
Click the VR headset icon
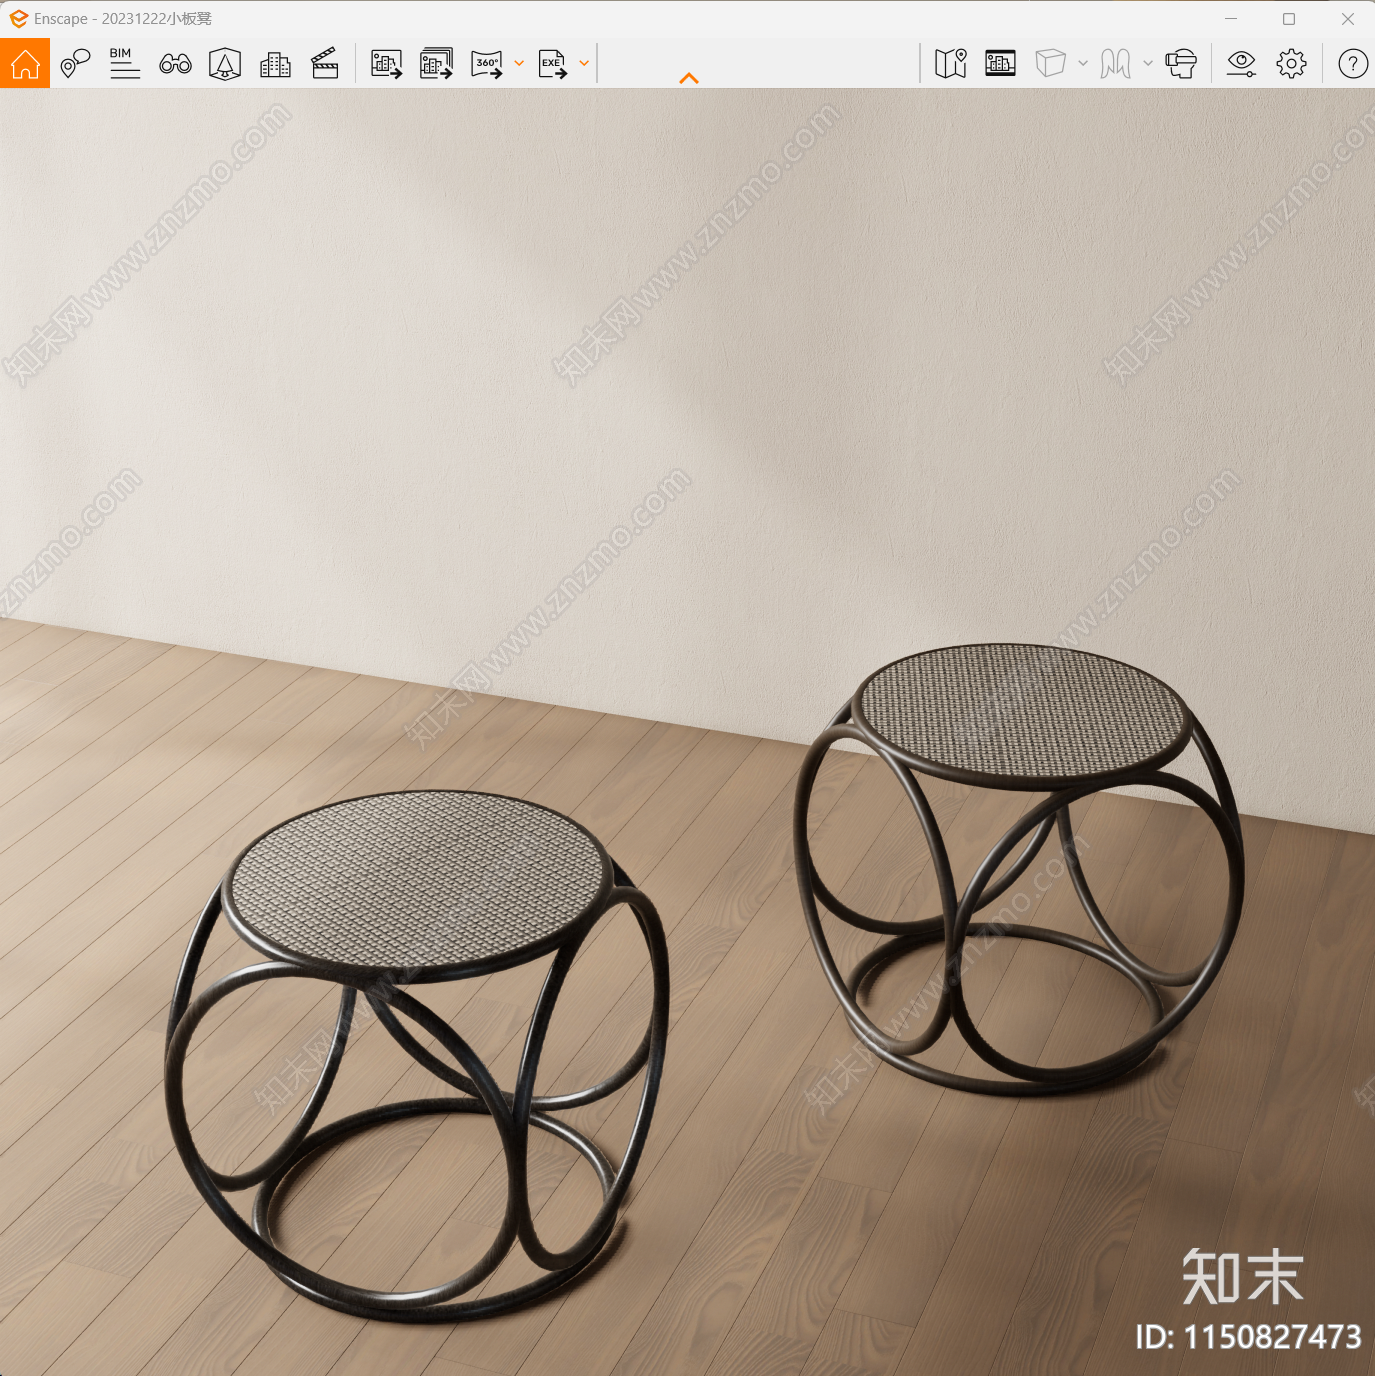pyautogui.click(x=1181, y=64)
